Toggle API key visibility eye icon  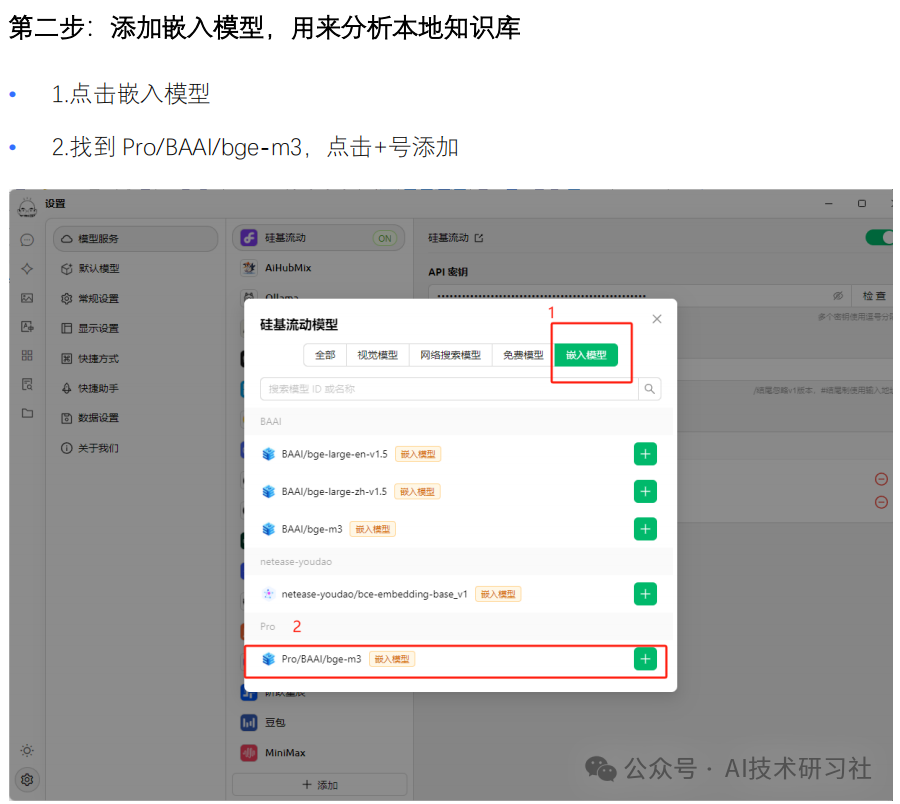tap(838, 296)
